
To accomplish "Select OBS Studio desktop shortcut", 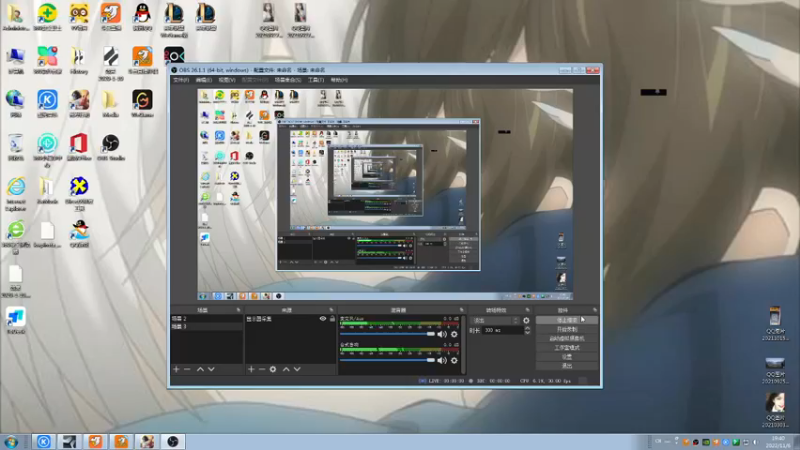I will (x=110, y=147).
